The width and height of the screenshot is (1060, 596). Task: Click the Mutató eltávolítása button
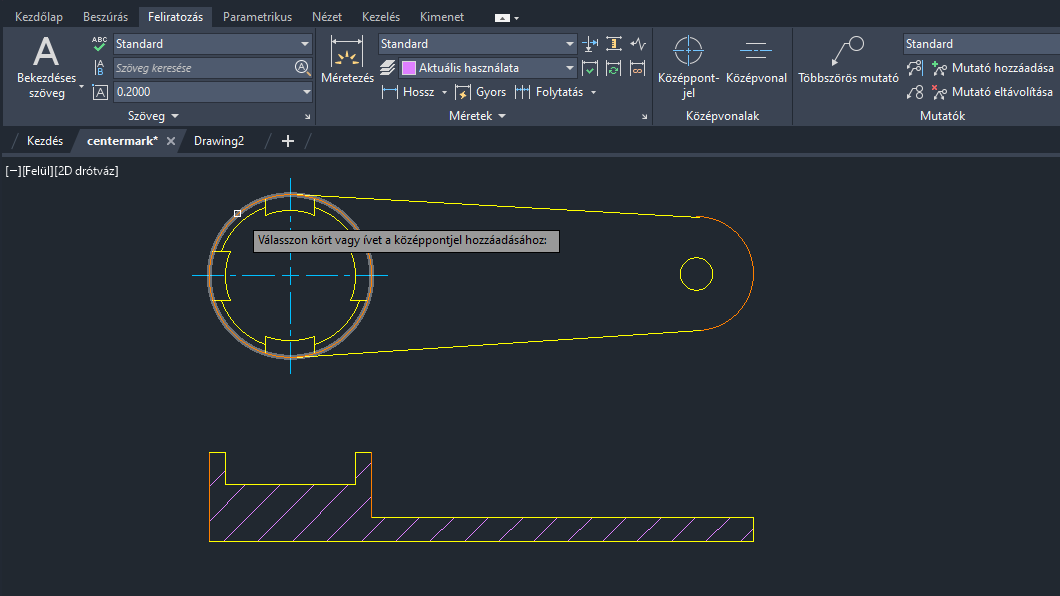pos(992,92)
